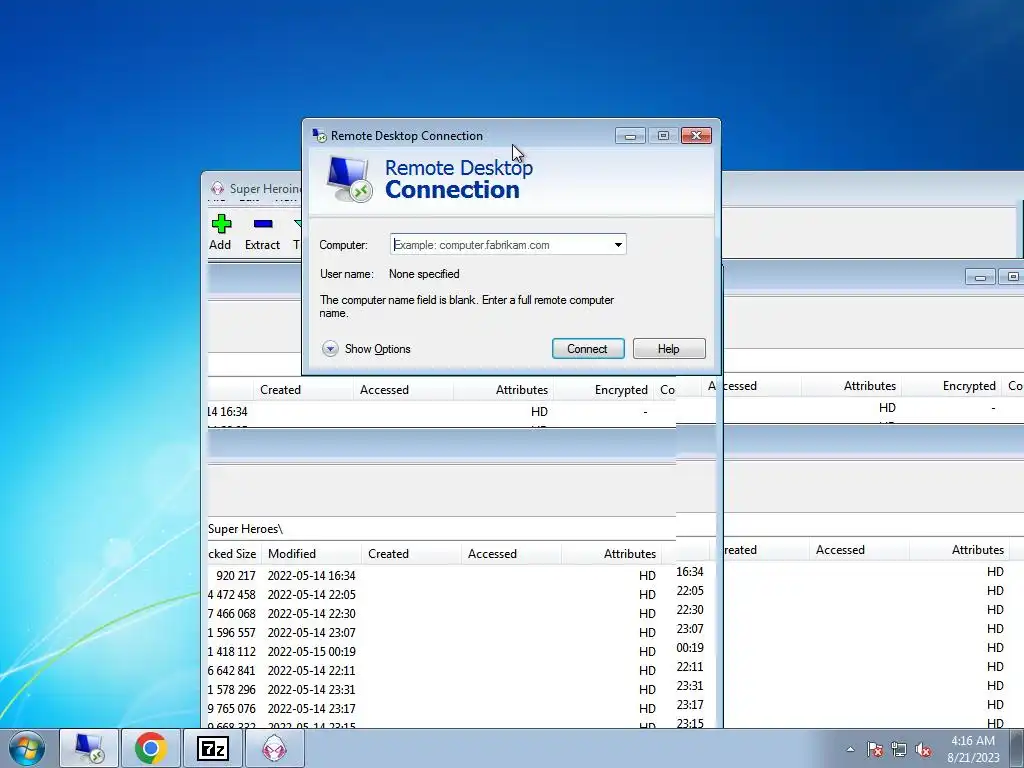Sort by the Modified column header

pos(312,554)
